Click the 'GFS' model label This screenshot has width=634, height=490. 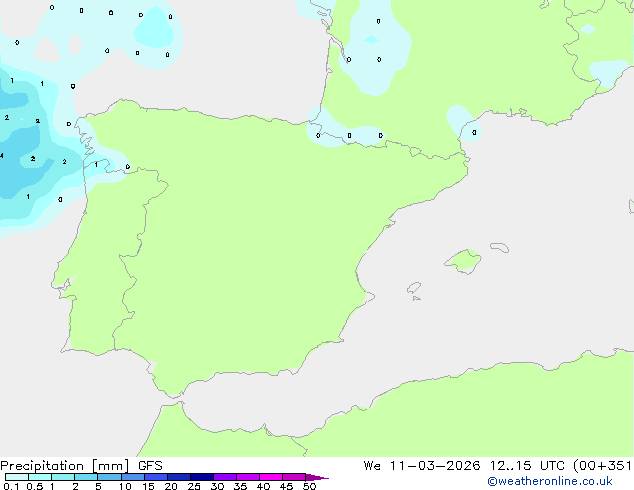click(150, 466)
